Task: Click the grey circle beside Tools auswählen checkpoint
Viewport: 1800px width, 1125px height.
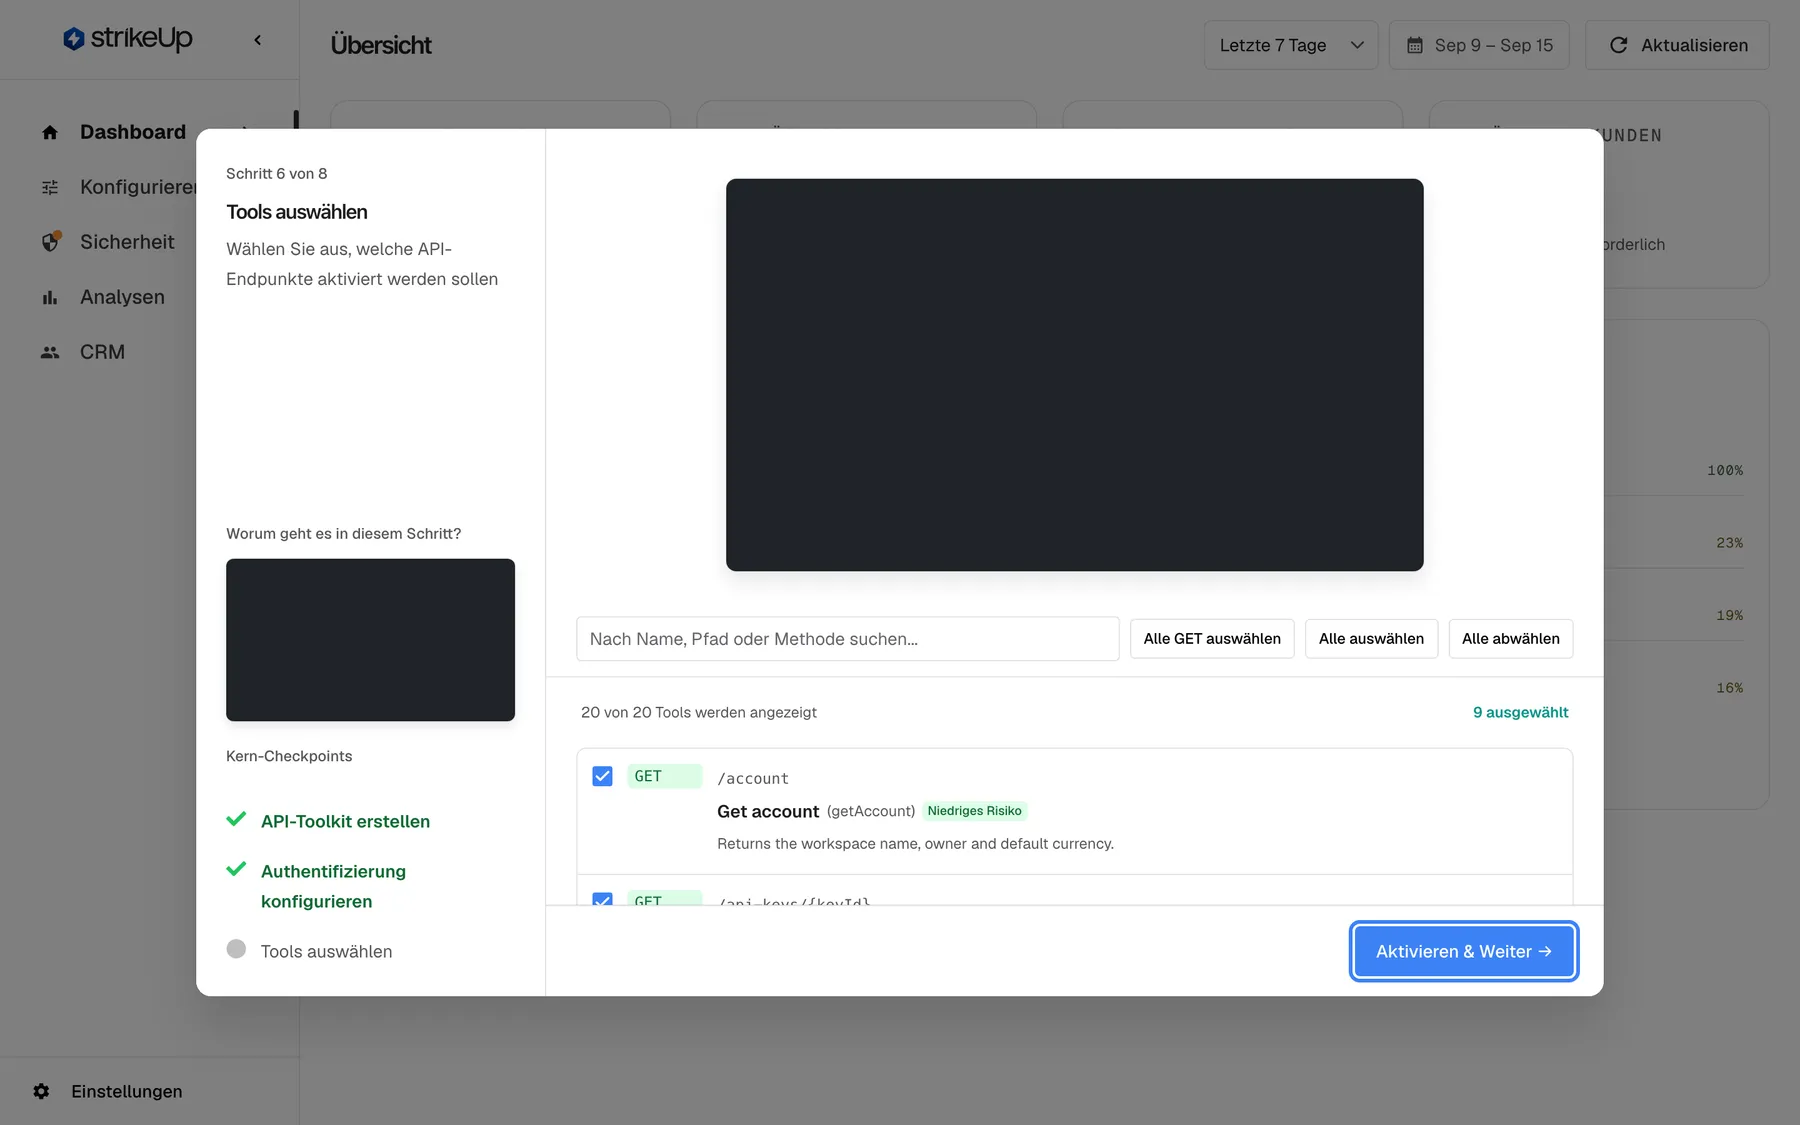Action: pyautogui.click(x=236, y=949)
